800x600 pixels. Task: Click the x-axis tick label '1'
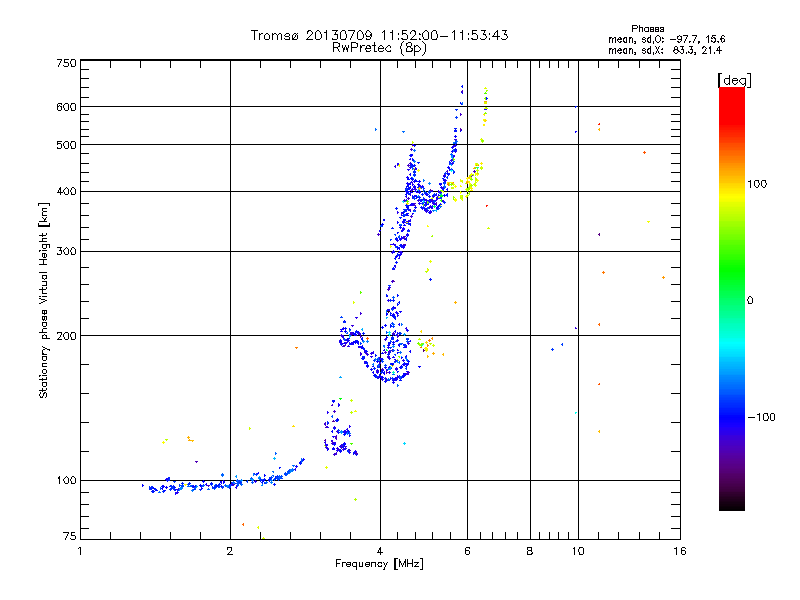[80, 551]
